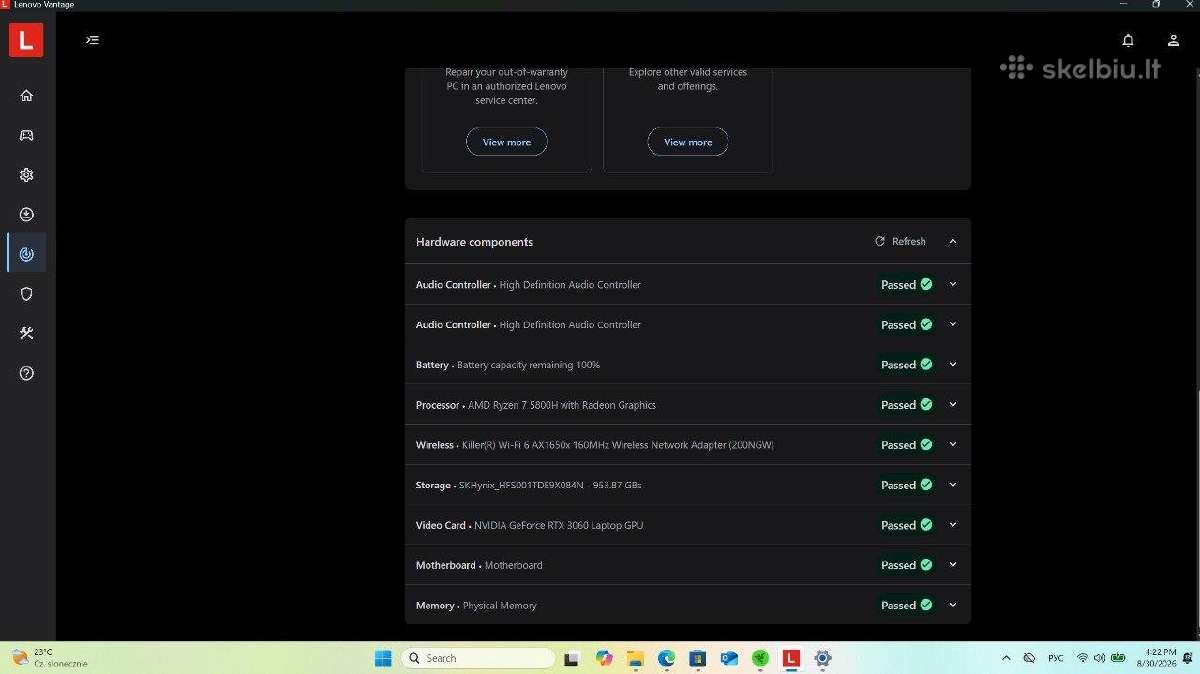1200x674 pixels.
Task: Click the Hardware components heading
Action: coord(475,242)
